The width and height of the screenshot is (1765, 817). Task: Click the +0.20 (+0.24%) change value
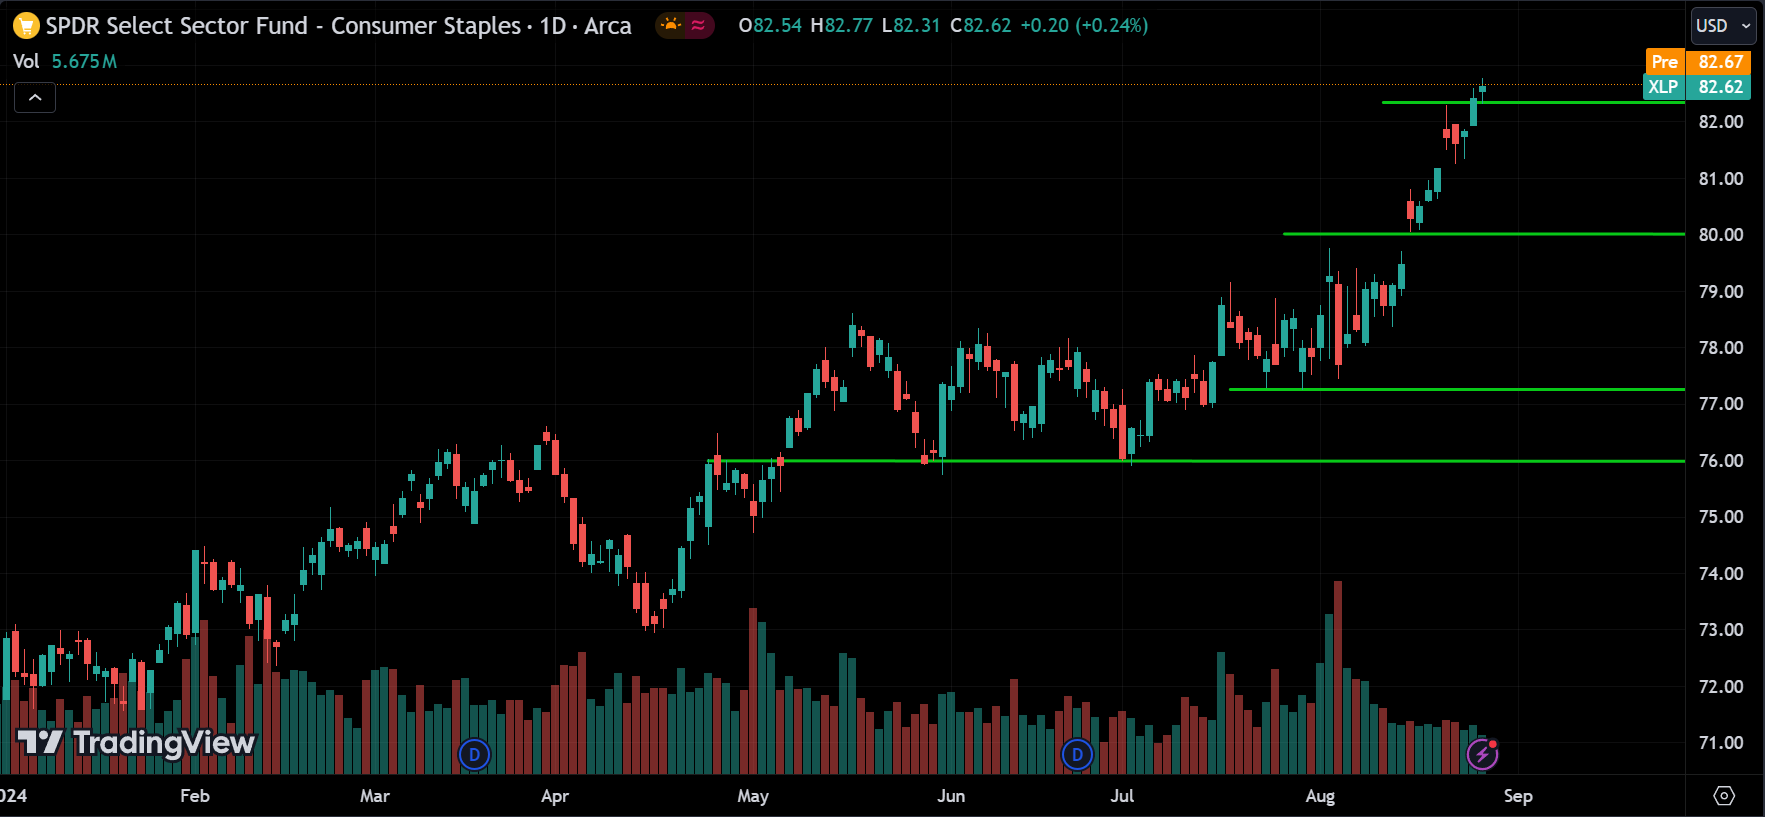1084,26
